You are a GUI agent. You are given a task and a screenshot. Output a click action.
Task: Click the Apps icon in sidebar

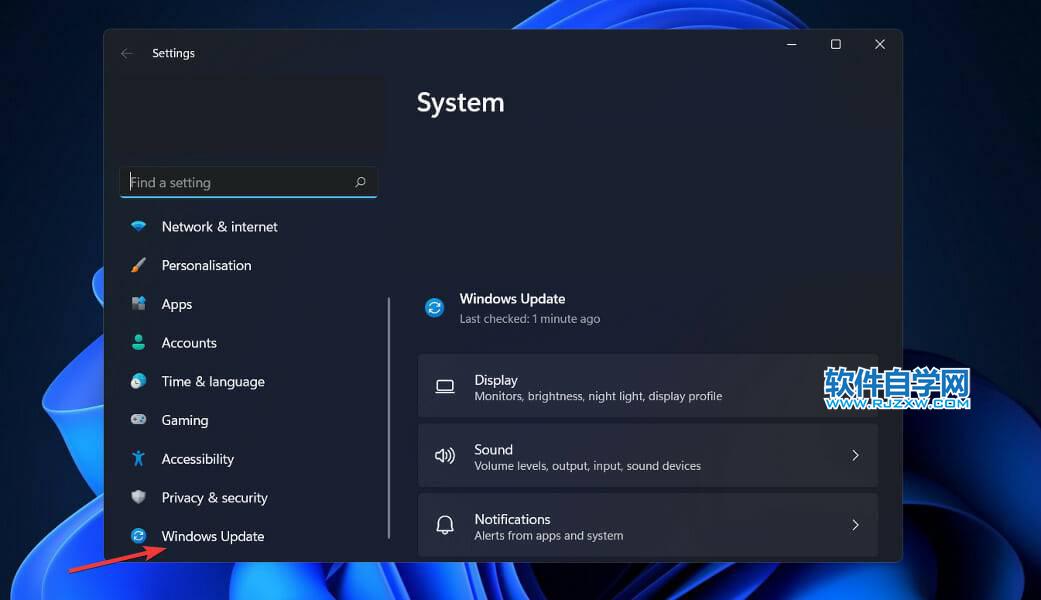coord(138,304)
